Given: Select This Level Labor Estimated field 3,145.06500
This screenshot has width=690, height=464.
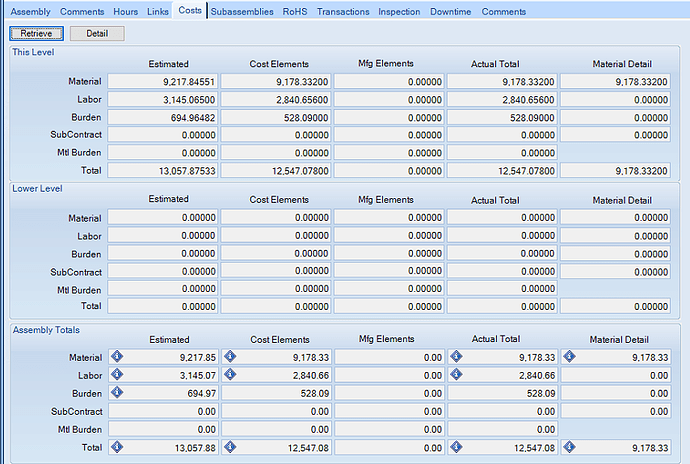Looking at the screenshot, I should [x=163, y=99].
